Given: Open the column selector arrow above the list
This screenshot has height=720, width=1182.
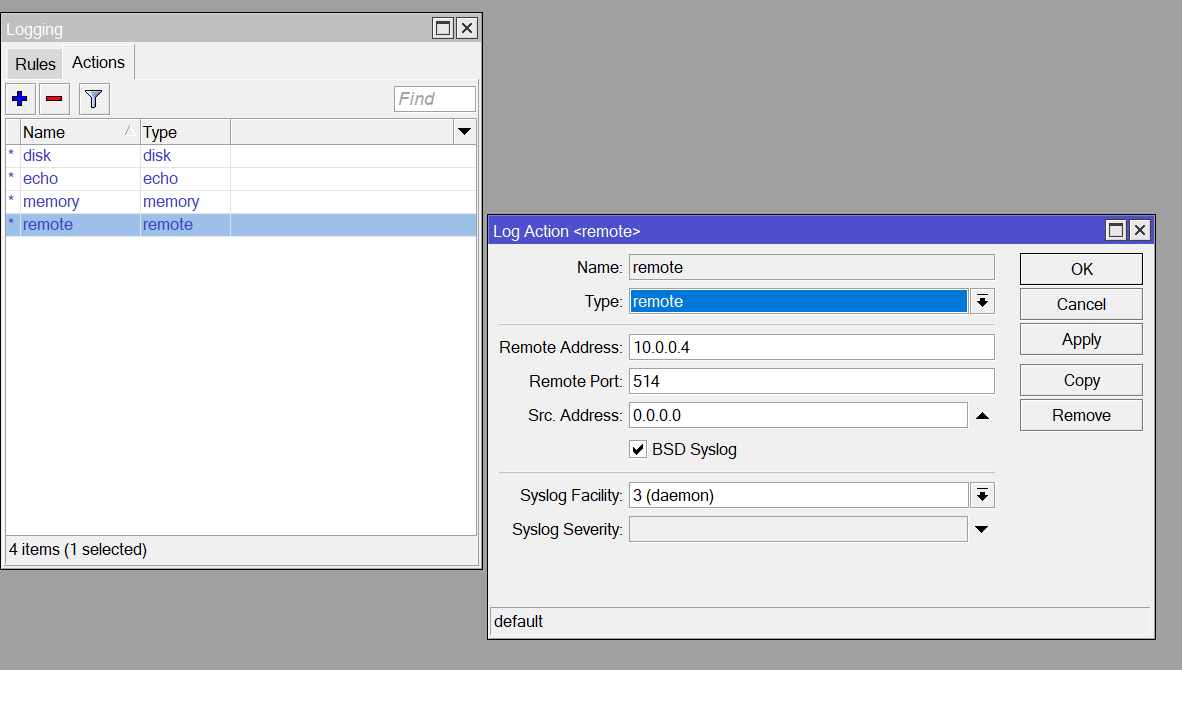Looking at the screenshot, I should pos(464,131).
